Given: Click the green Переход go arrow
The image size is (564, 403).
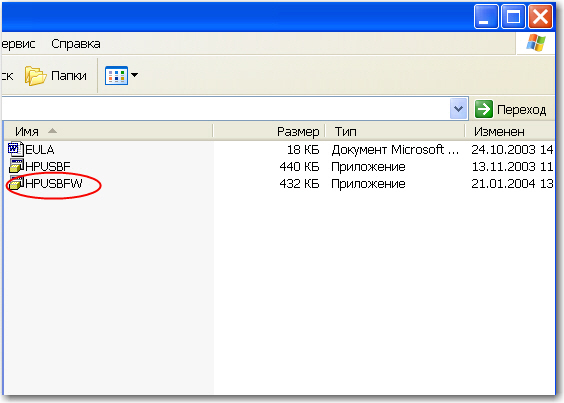Looking at the screenshot, I should pos(483,109).
